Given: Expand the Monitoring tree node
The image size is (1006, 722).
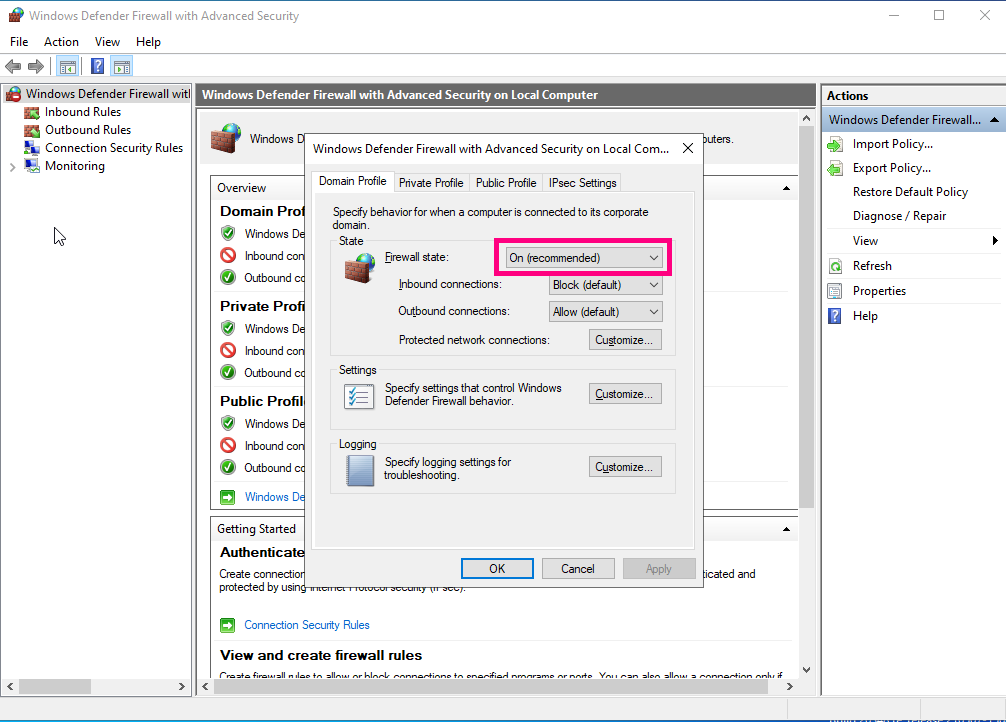Looking at the screenshot, I should [x=12, y=167].
